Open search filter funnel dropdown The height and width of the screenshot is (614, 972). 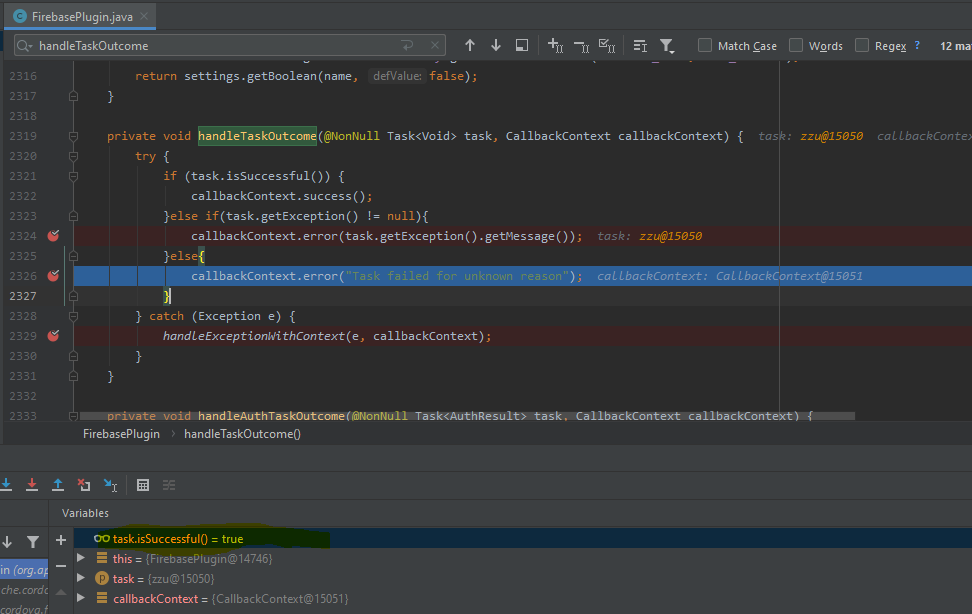[667, 46]
